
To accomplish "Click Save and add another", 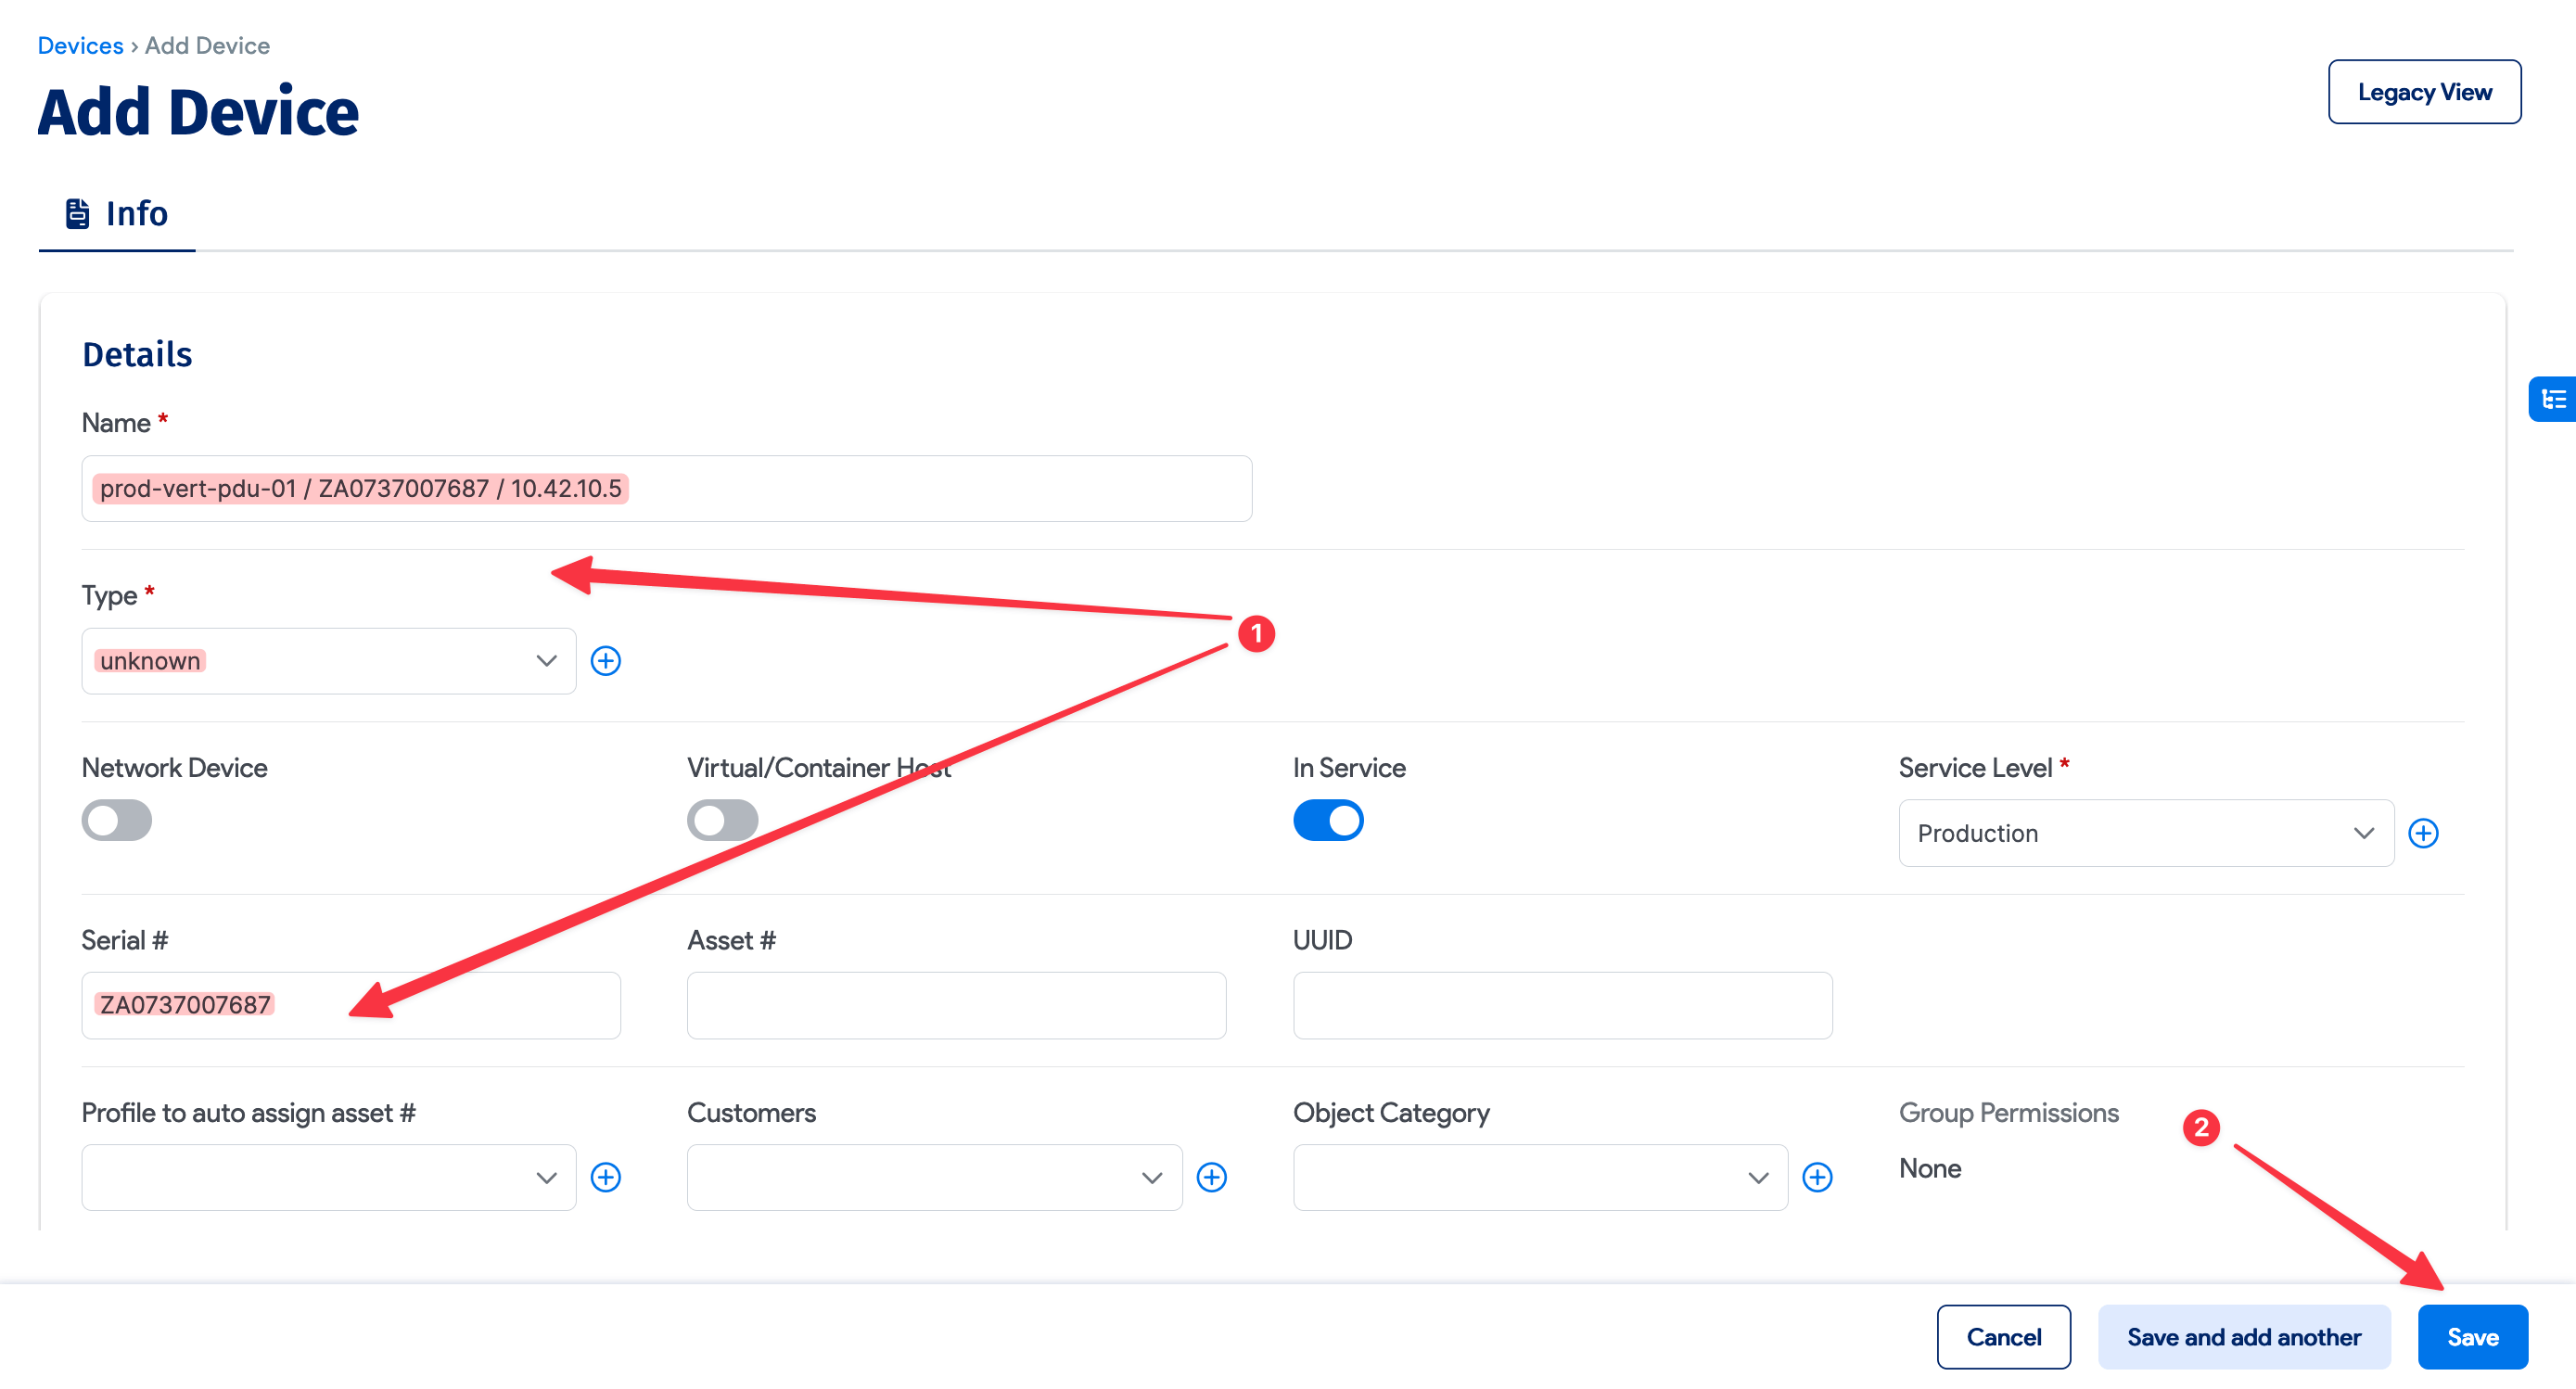I will click(x=2243, y=1336).
